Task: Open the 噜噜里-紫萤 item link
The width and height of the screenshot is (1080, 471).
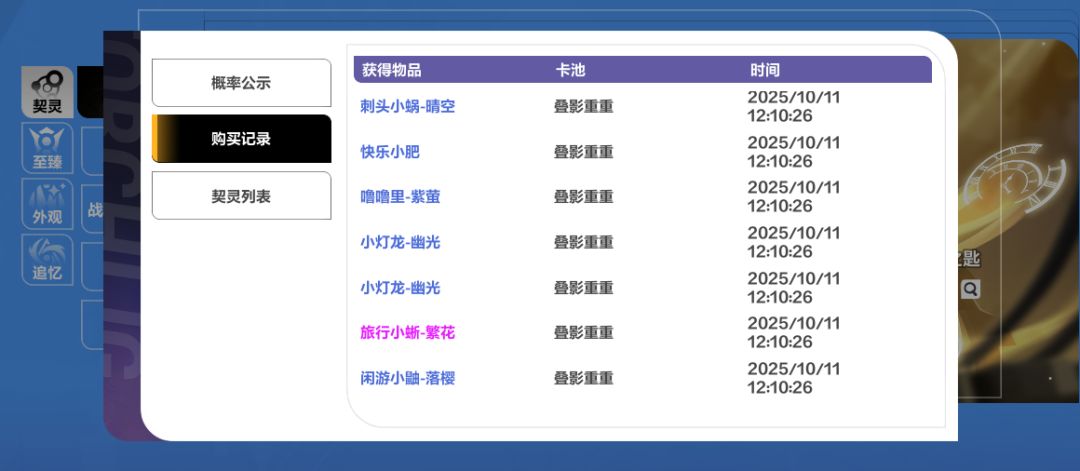Action: coord(400,197)
